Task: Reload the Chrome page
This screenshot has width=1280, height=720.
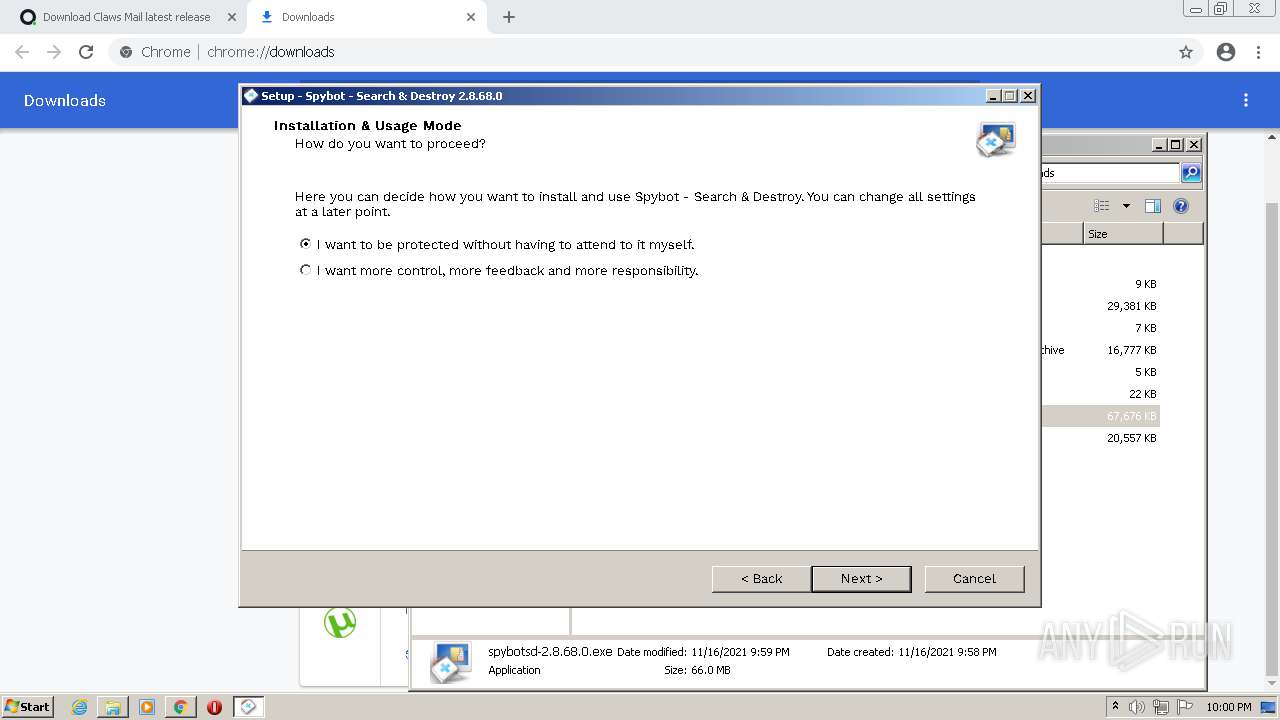Action: [86, 52]
